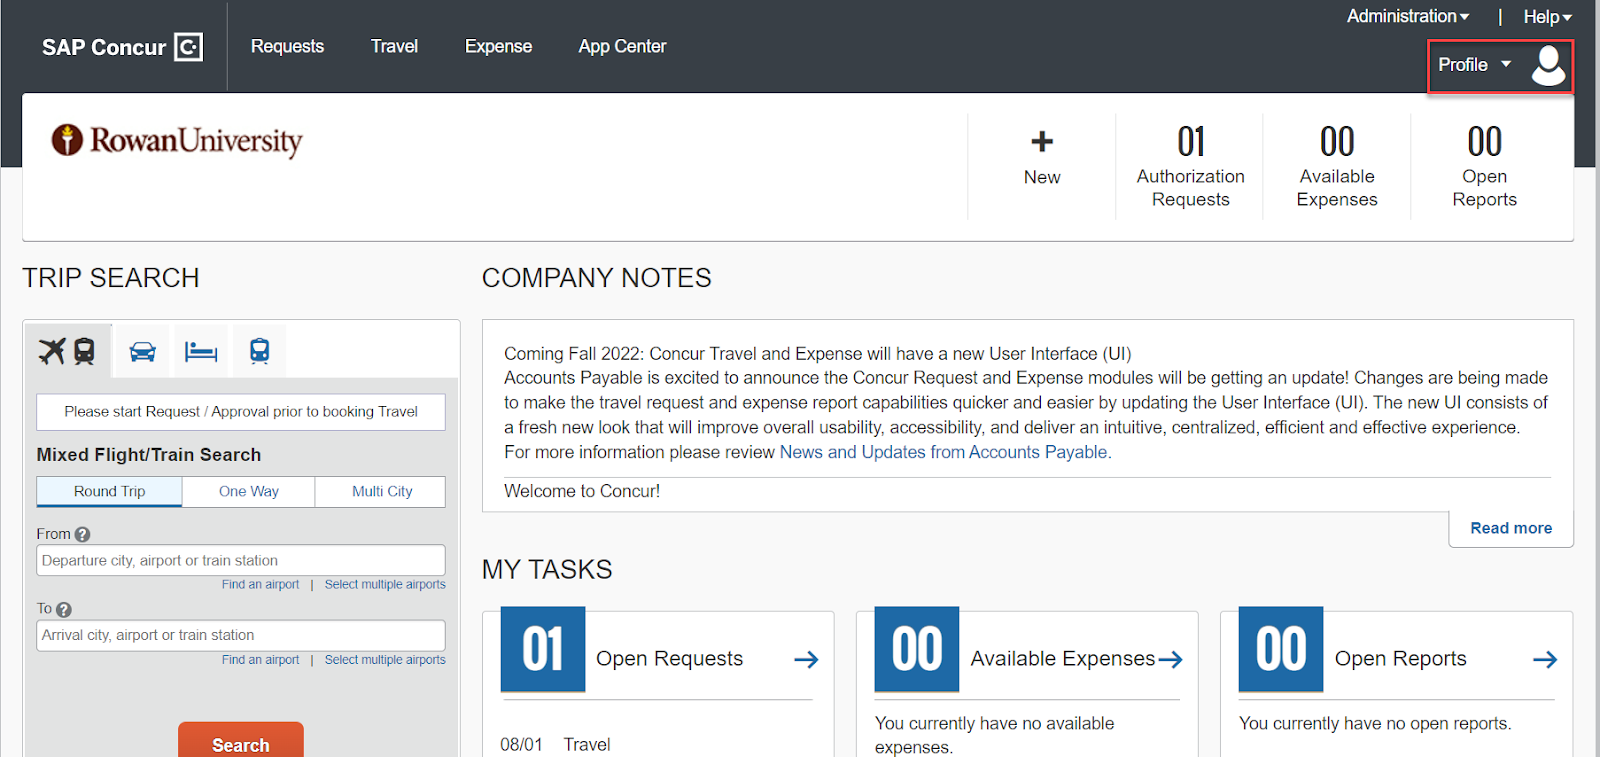Select the Round Trip tab

coord(110,491)
